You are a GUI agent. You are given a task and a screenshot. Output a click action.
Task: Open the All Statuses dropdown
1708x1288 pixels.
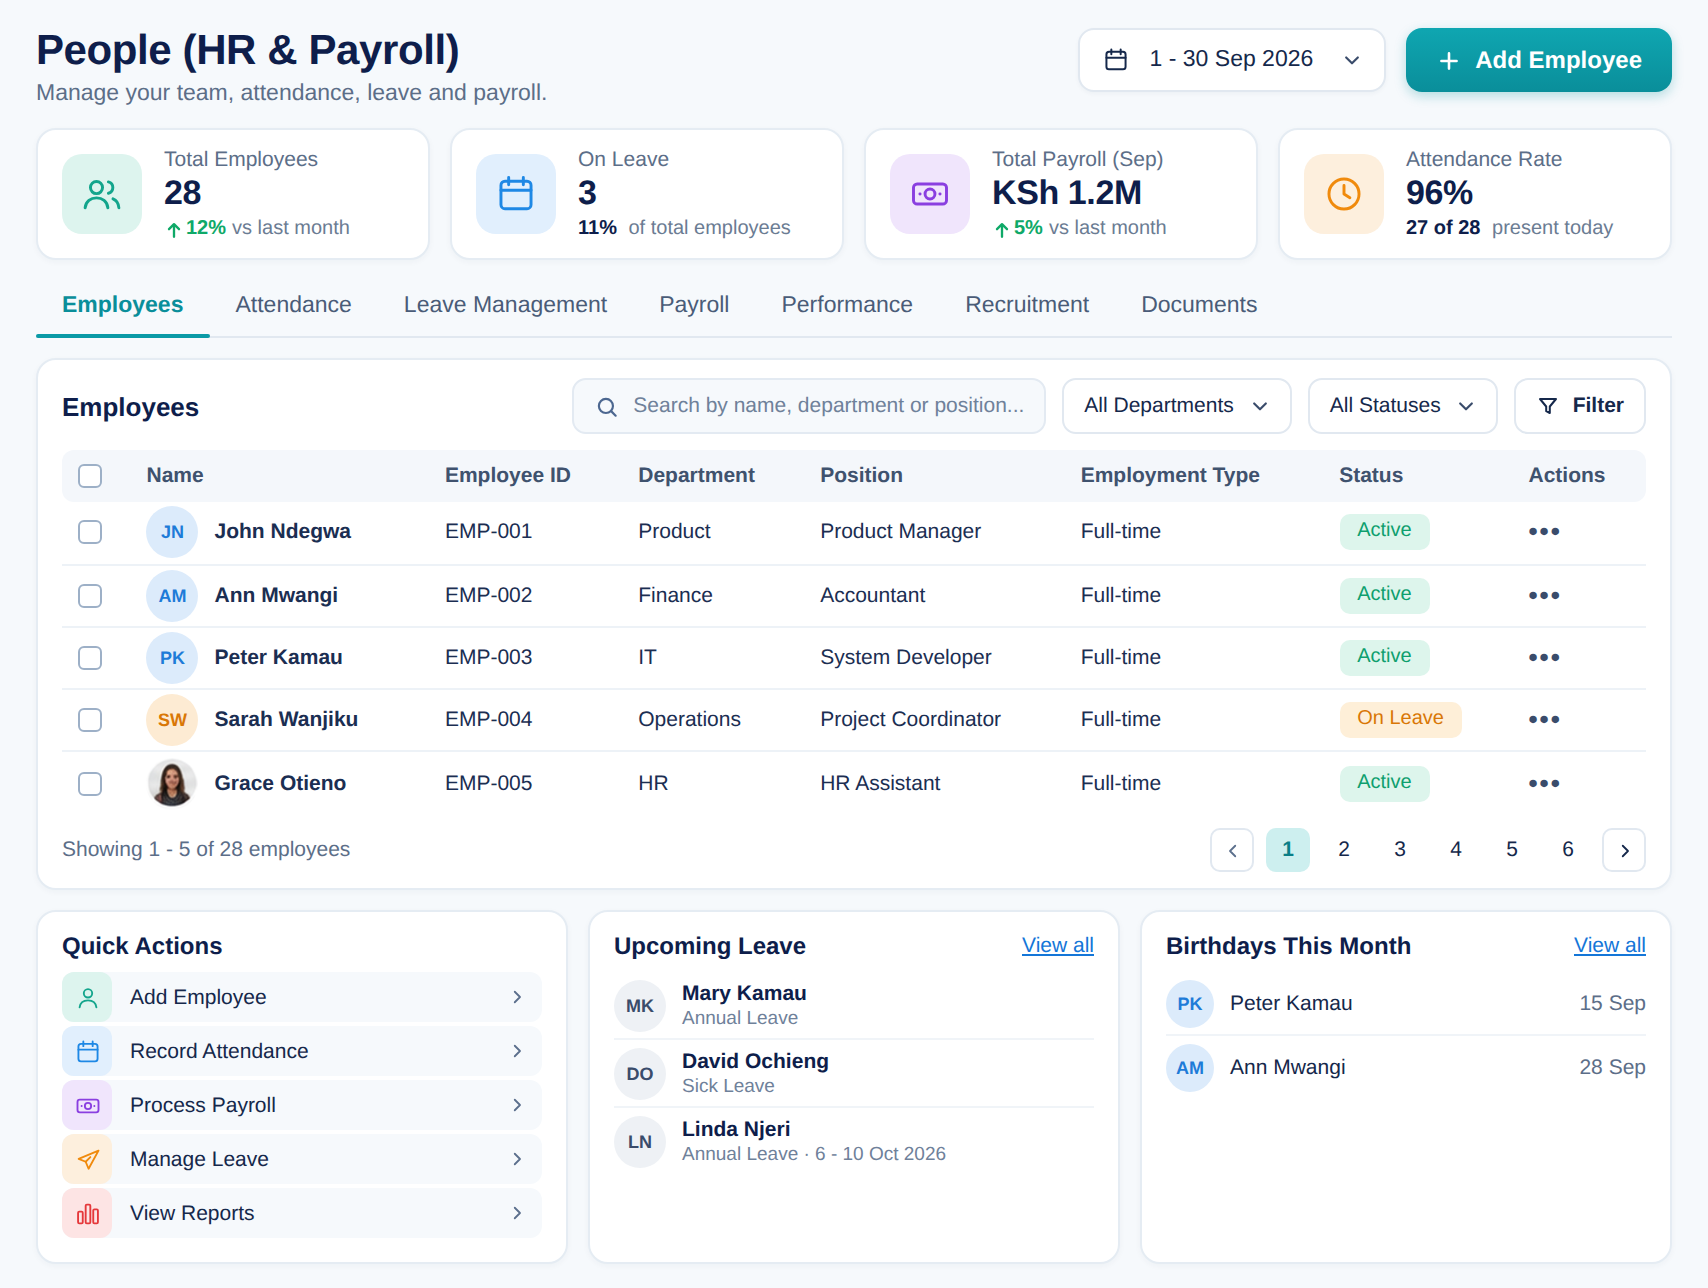(1403, 406)
